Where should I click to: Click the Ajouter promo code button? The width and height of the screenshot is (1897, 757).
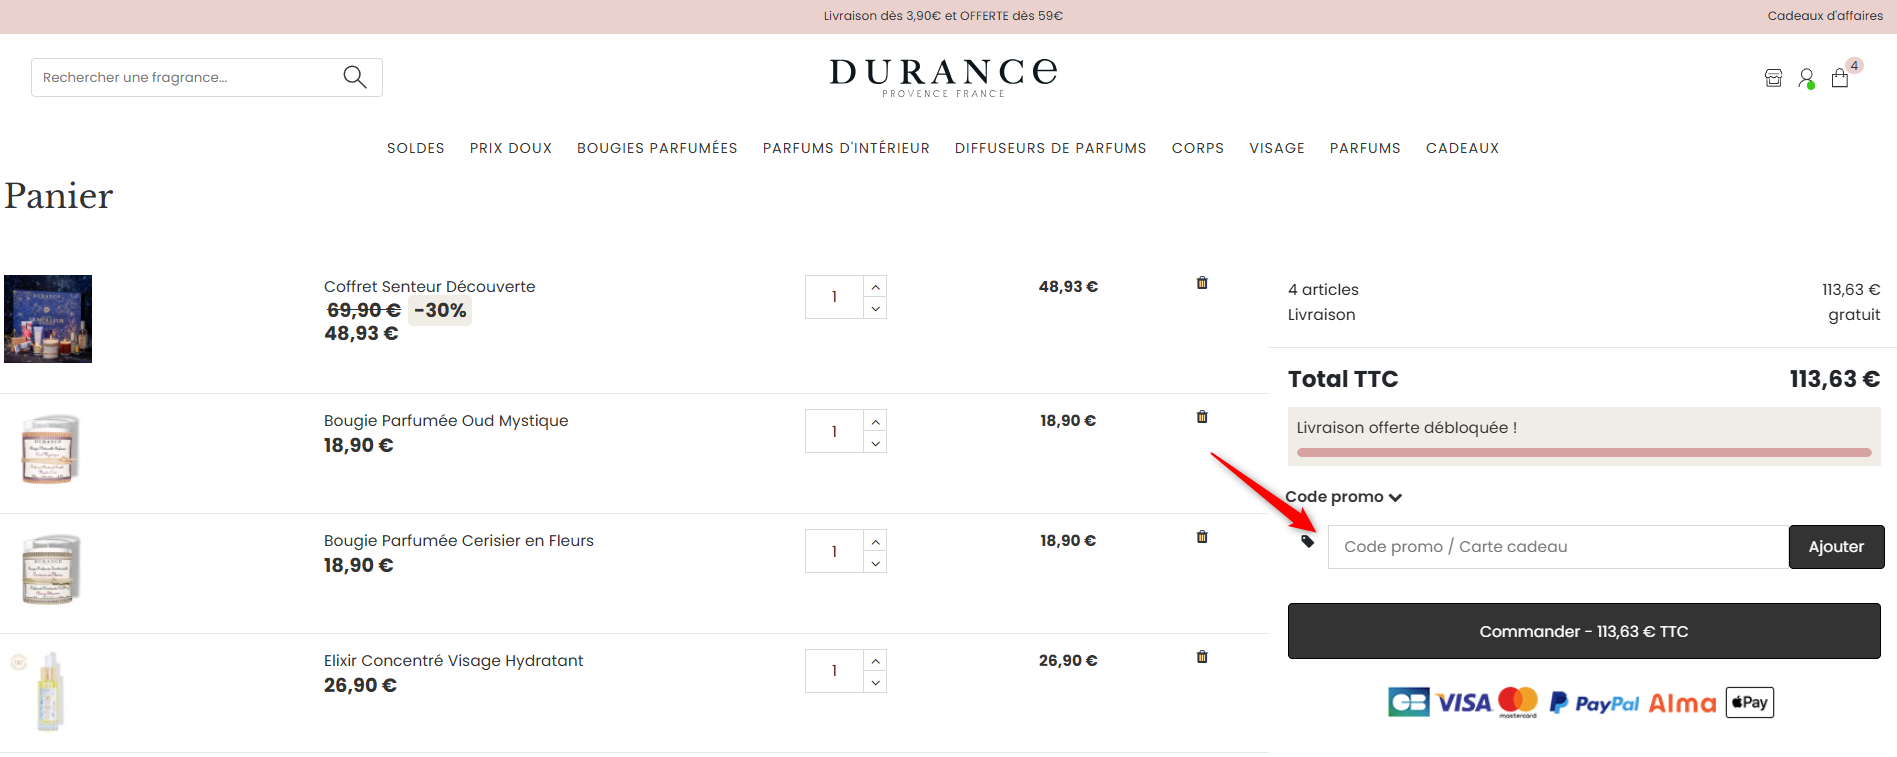[1836, 547]
